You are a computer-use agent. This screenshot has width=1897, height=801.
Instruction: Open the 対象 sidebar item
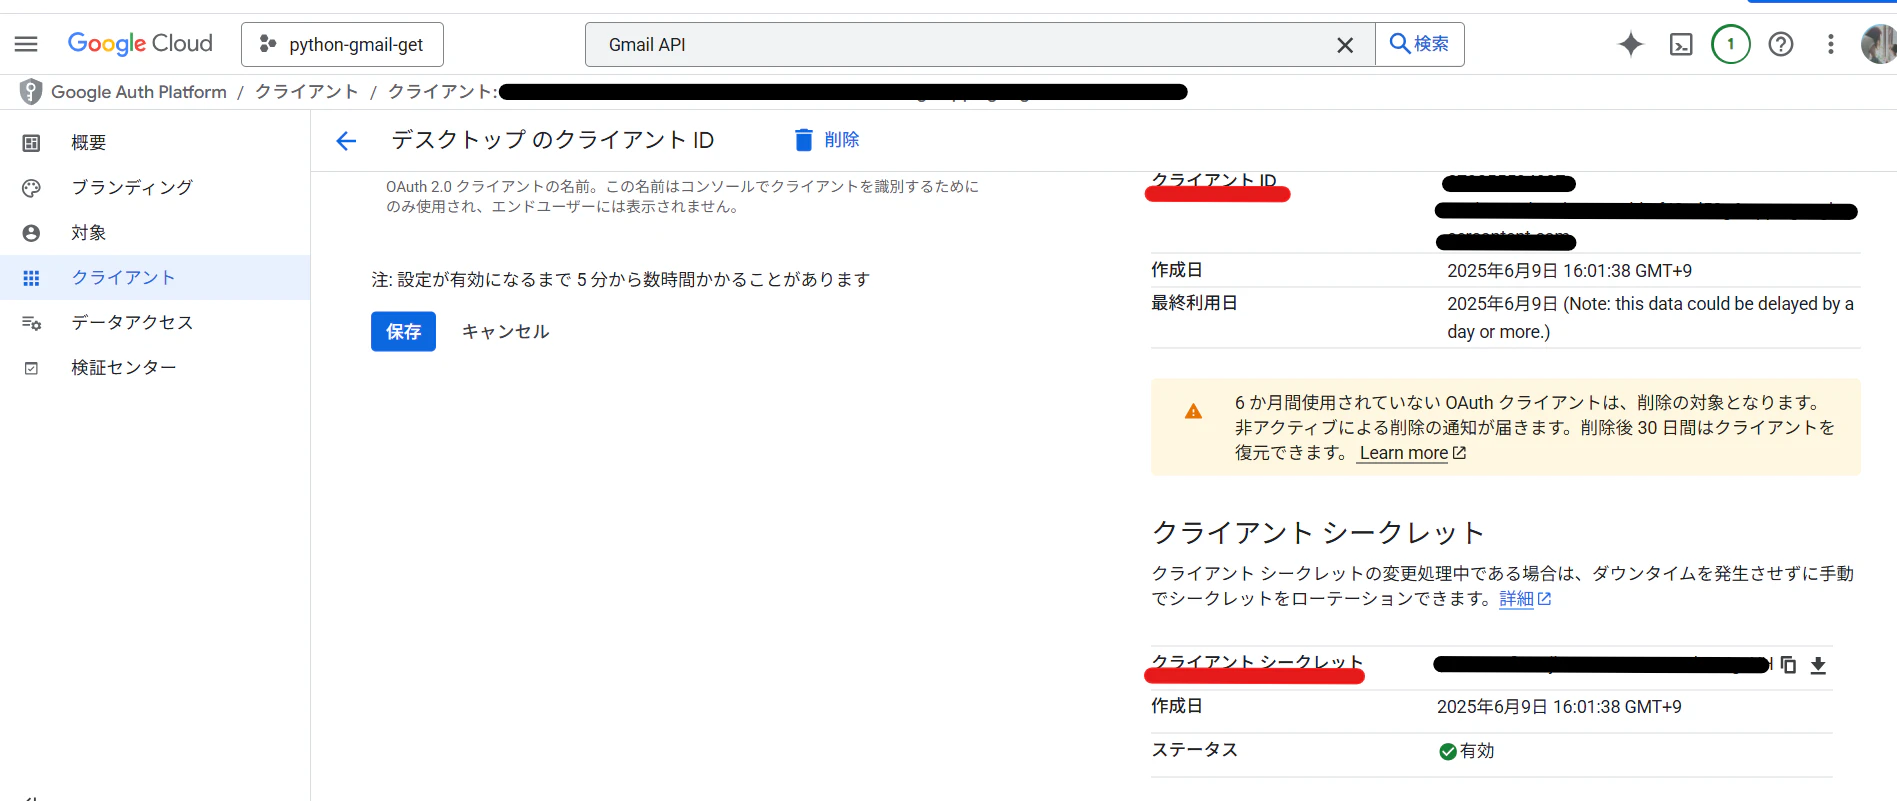tap(155, 233)
